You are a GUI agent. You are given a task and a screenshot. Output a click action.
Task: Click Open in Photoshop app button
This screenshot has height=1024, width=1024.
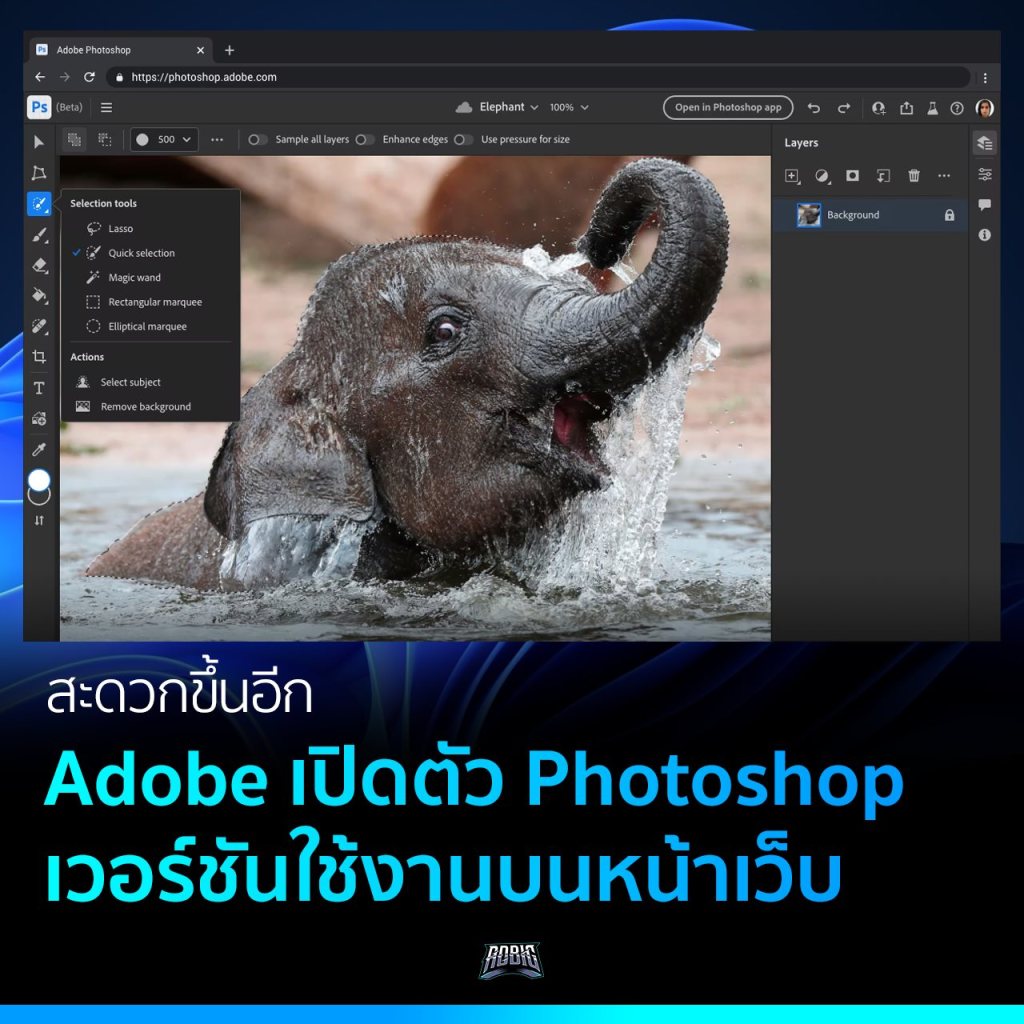(727, 108)
